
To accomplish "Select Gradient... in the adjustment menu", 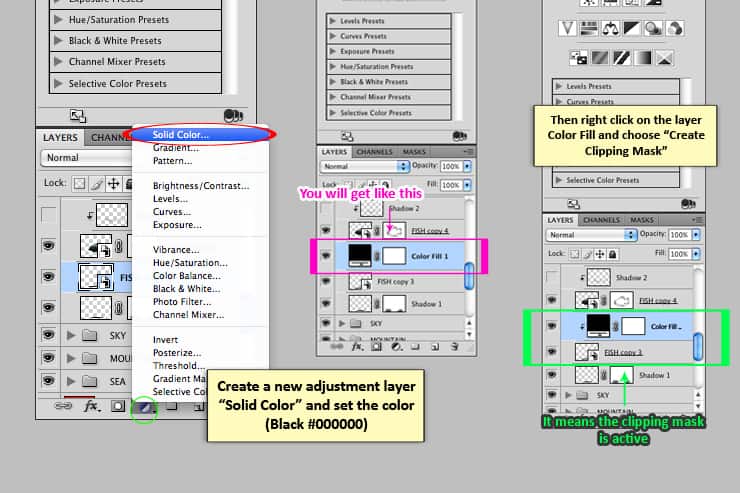I will (174, 148).
